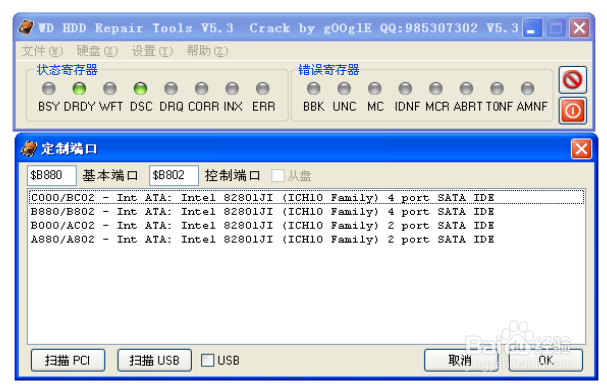Click the BBK error indicator light
The width and height of the screenshot is (607, 386).
313,89
